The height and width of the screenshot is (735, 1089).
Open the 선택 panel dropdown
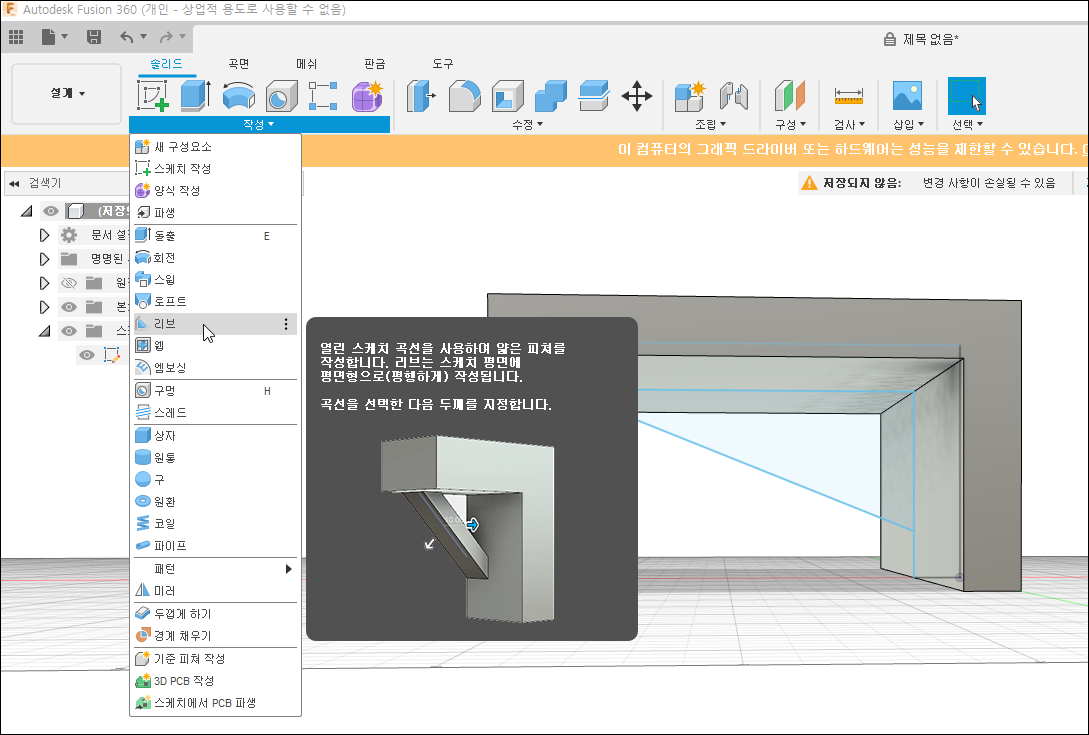point(967,124)
